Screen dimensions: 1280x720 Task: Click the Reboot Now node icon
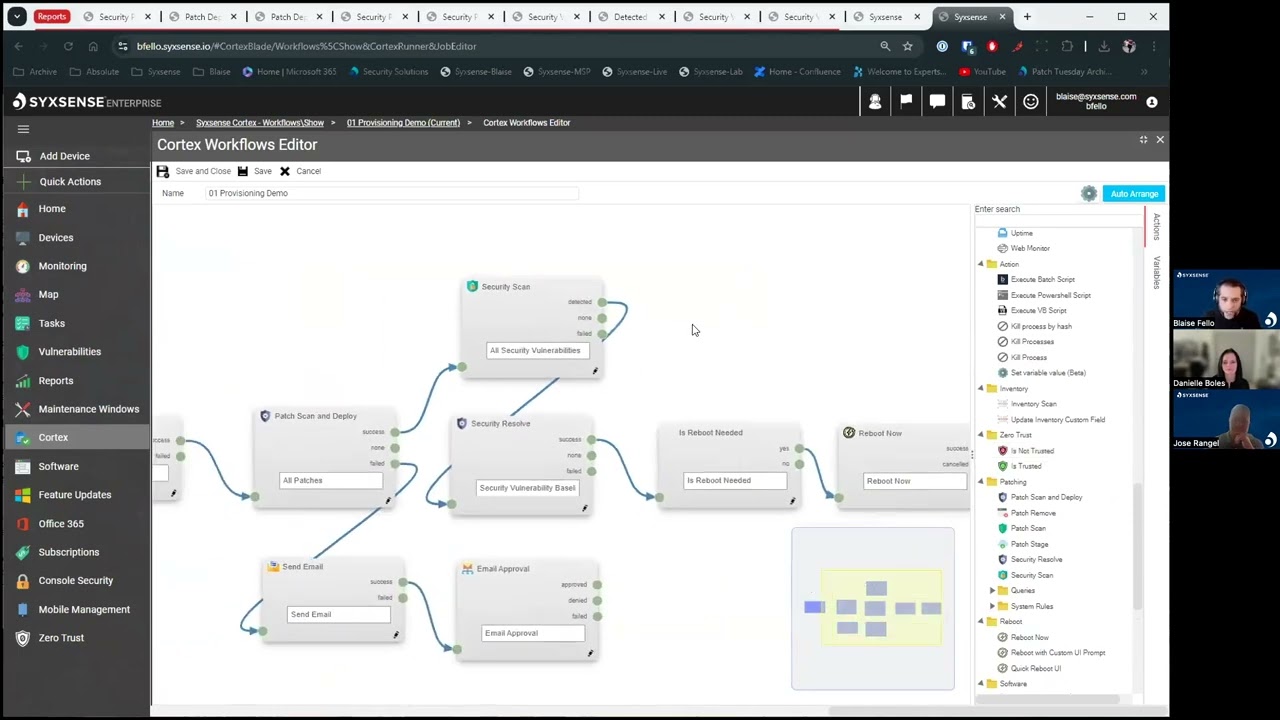point(849,433)
